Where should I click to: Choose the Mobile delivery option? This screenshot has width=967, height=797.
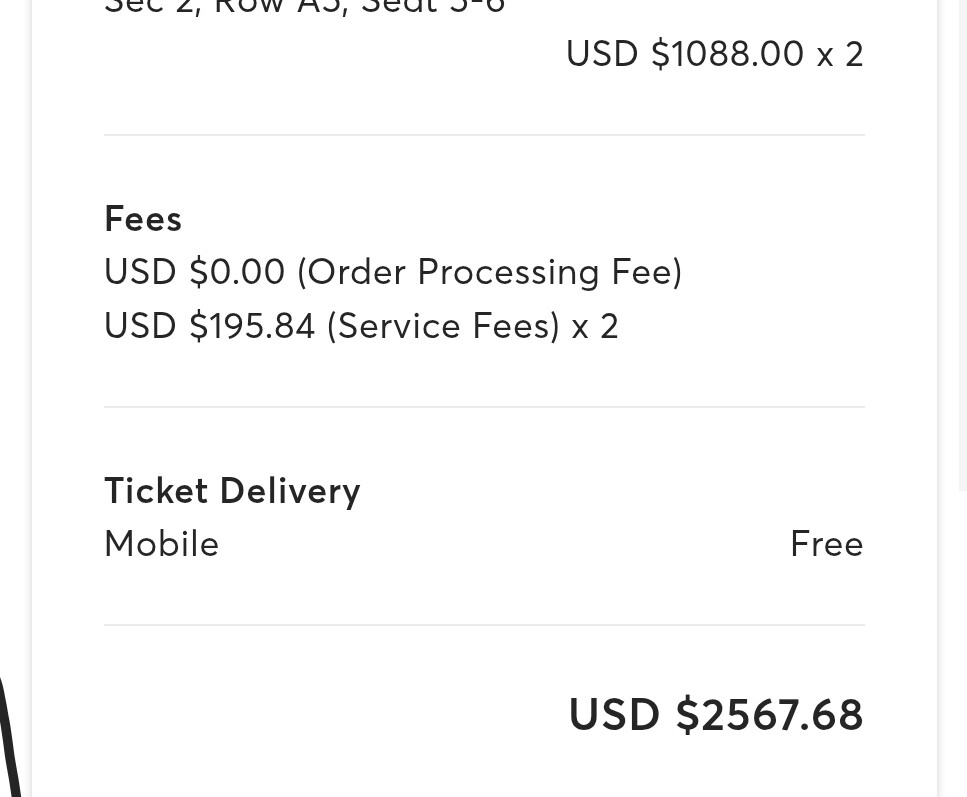pyautogui.click(x=162, y=544)
